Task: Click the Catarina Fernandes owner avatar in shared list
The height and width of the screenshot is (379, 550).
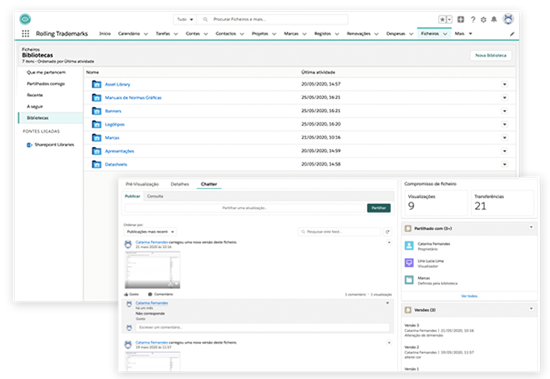Action: coord(409,246)
